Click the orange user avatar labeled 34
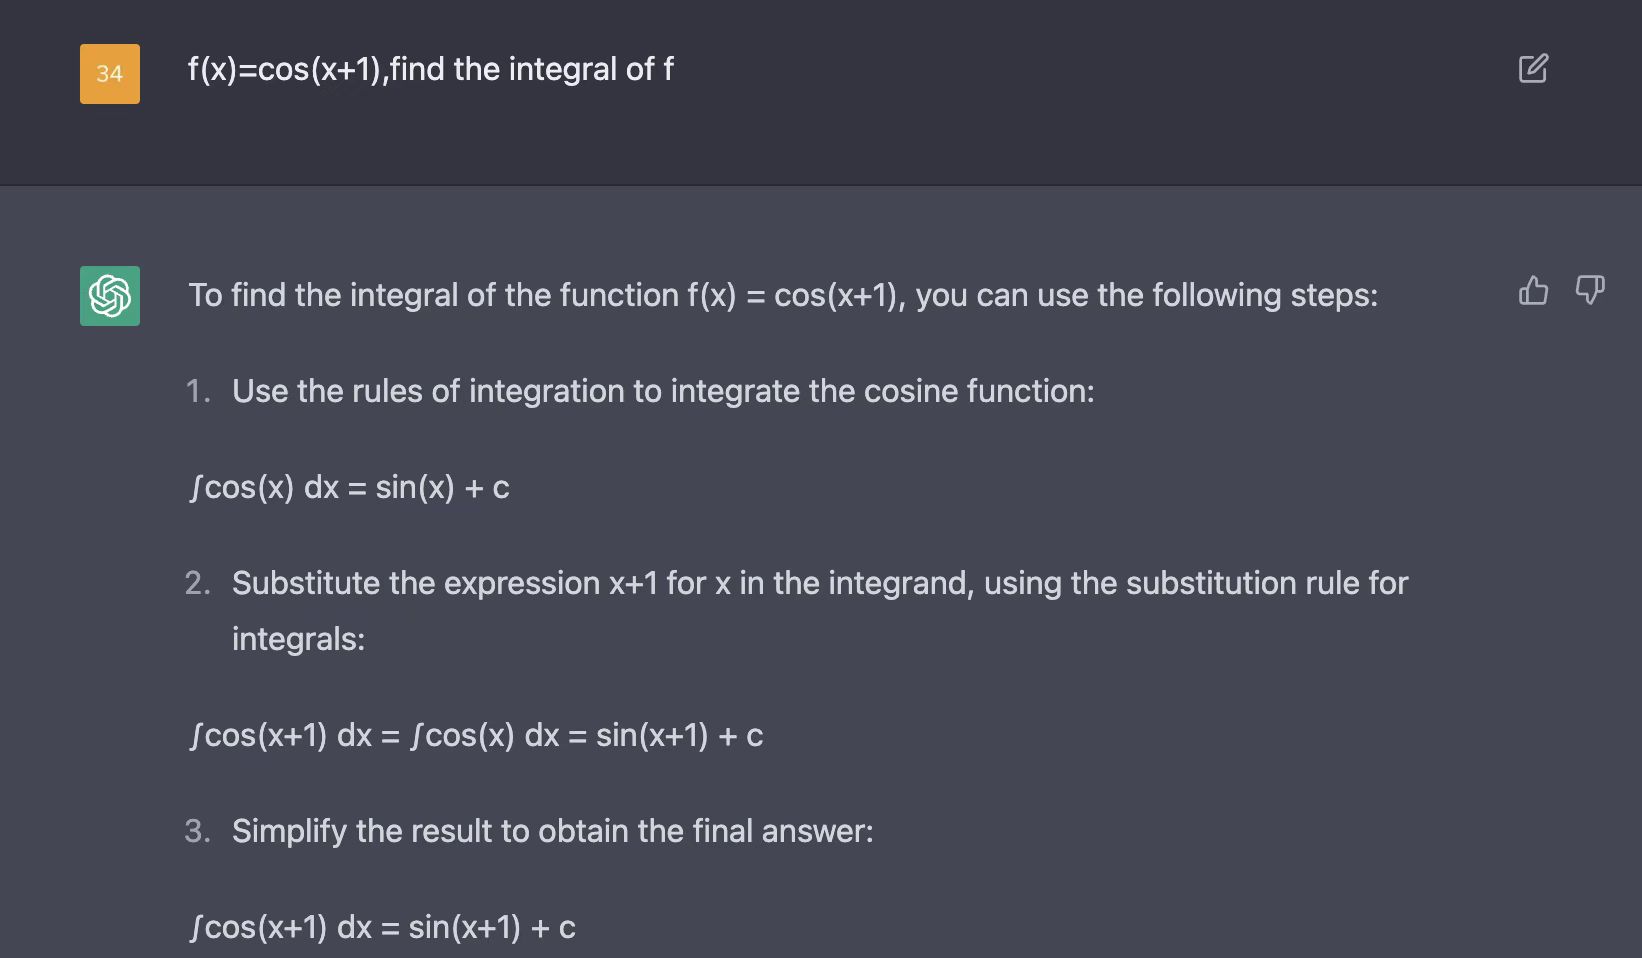 tap(110, 74)
